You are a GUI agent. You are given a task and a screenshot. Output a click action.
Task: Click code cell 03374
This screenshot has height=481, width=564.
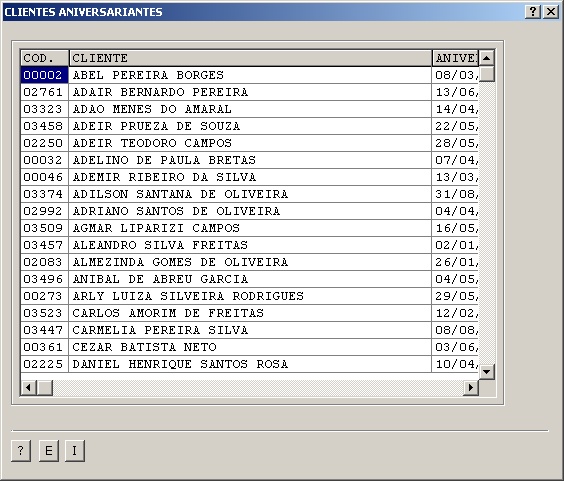click(45, 194)
